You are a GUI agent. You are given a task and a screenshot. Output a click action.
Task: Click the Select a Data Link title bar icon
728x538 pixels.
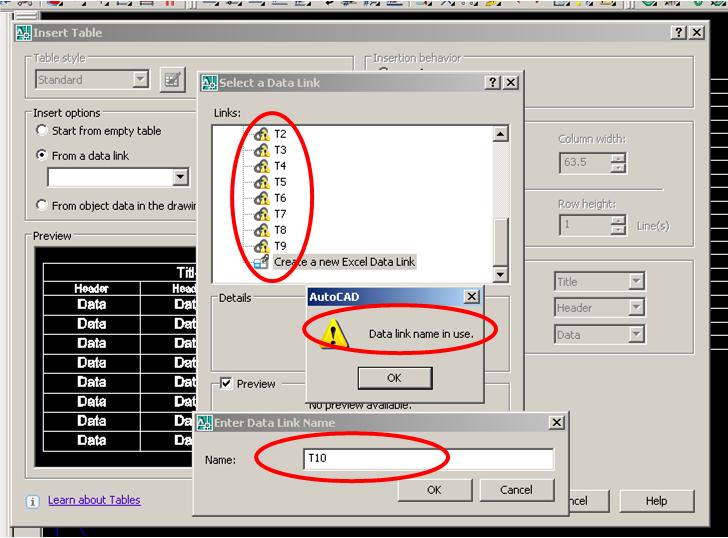pyautogui.click(x=209, y=83)
